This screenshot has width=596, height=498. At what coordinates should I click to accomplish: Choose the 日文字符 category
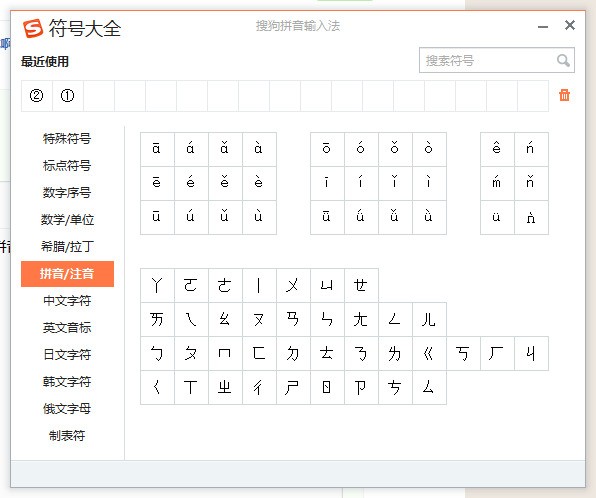tap(67, 355)
